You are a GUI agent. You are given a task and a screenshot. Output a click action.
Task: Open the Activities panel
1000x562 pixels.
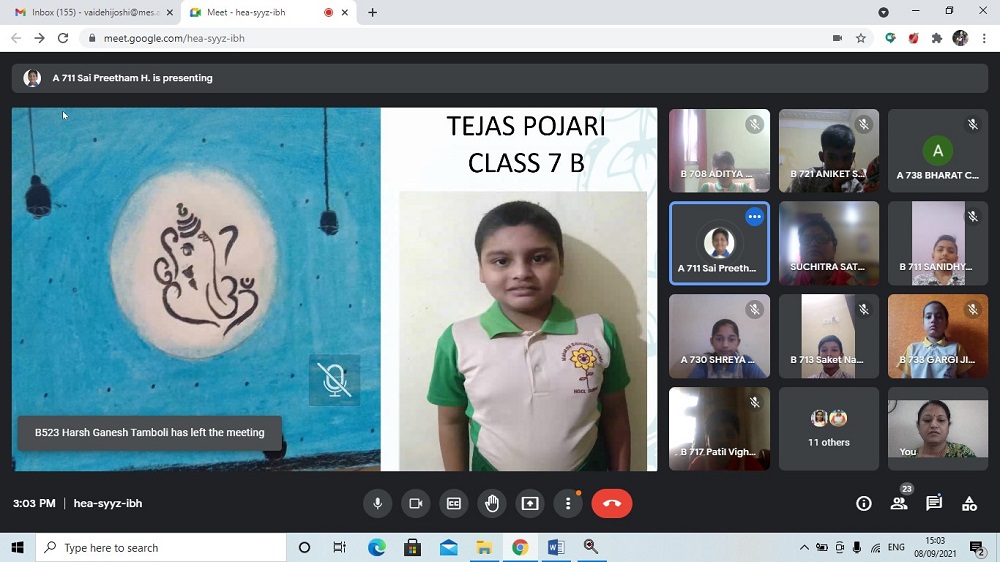pyautogui.click(x=969, y=504)
